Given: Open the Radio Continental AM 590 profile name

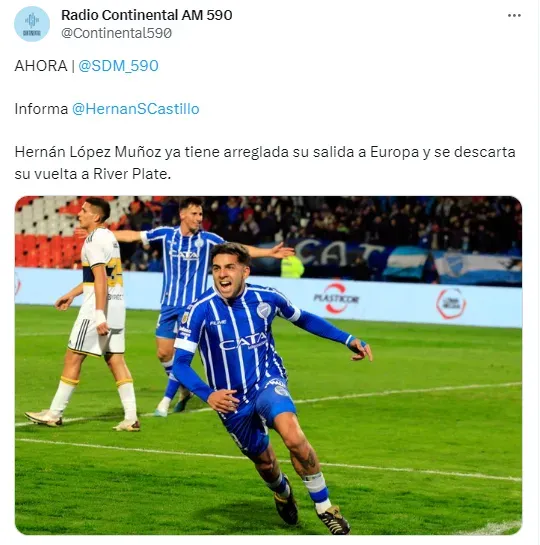Looking at the screenshot, I should click(147, 15).
